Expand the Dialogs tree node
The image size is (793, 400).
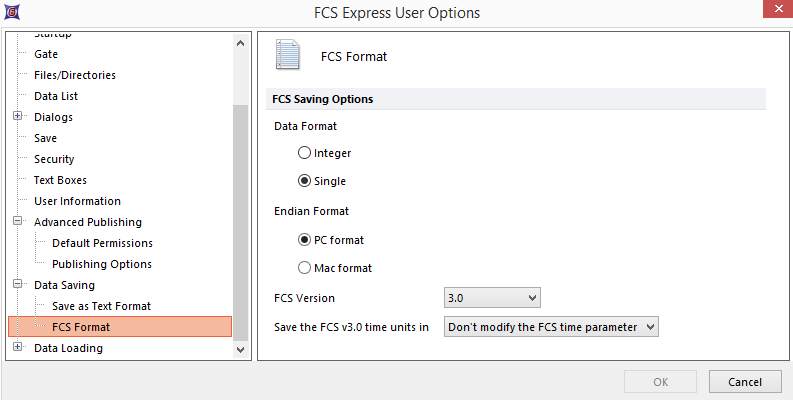click(18, 117)
